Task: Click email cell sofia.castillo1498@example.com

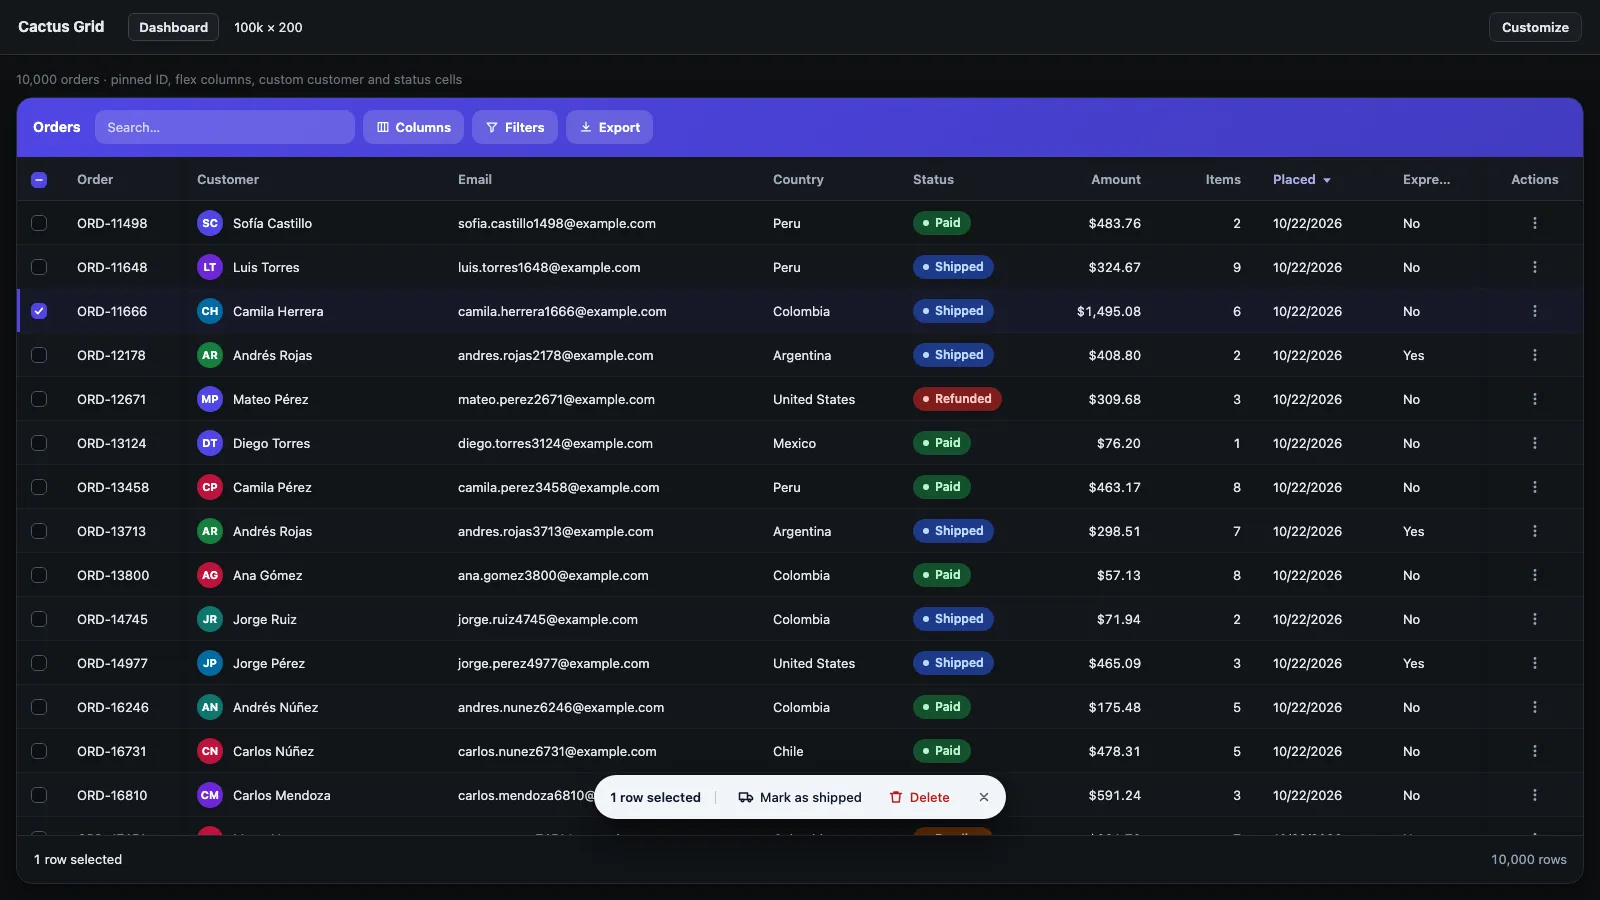Action: 557,223
